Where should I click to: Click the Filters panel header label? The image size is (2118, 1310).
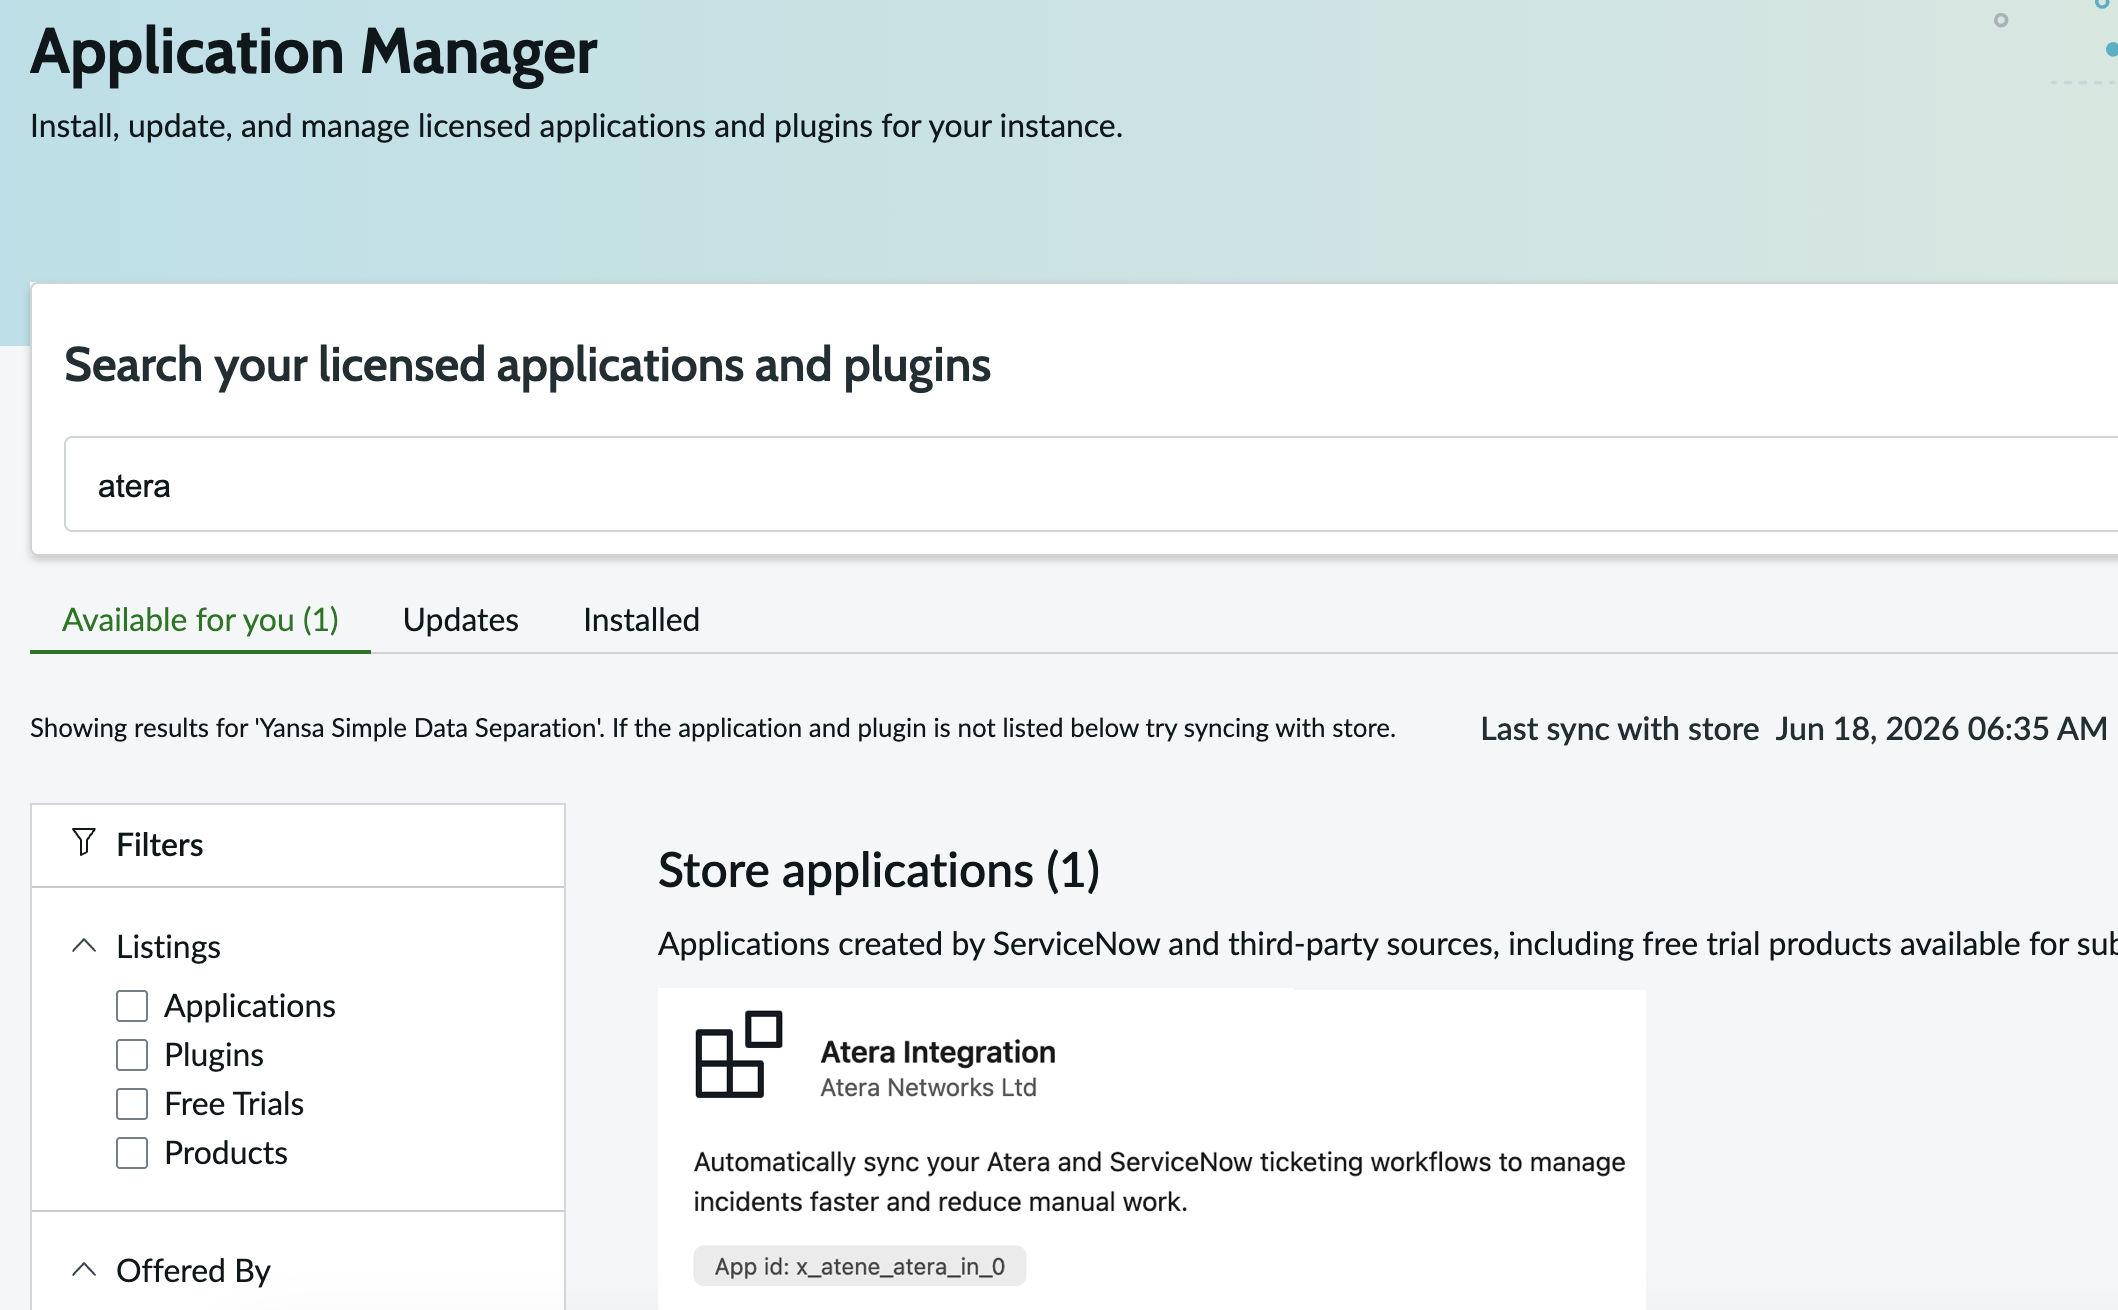pos(160,845)
